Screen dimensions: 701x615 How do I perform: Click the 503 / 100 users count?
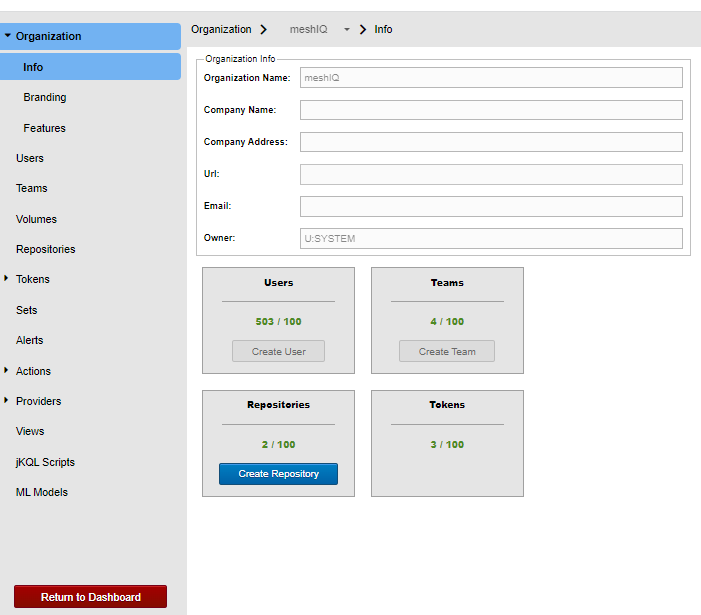pyautogui.click(x=279, y=321)
